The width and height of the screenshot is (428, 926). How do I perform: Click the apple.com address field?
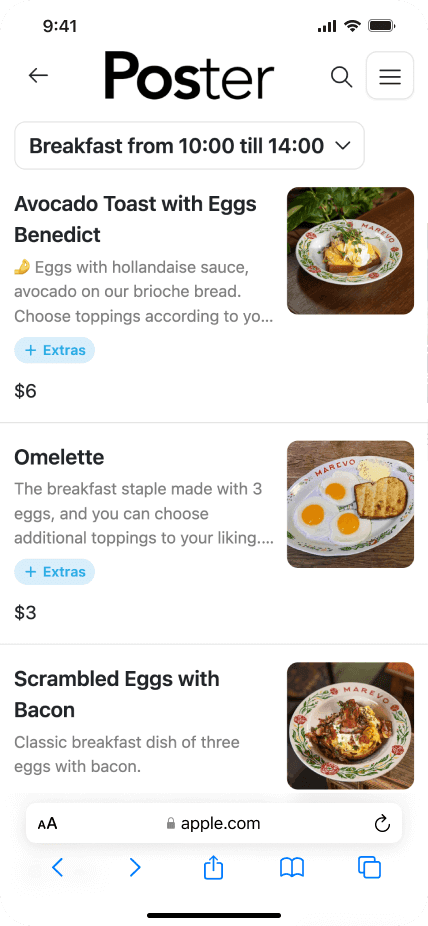pos(214,823)
